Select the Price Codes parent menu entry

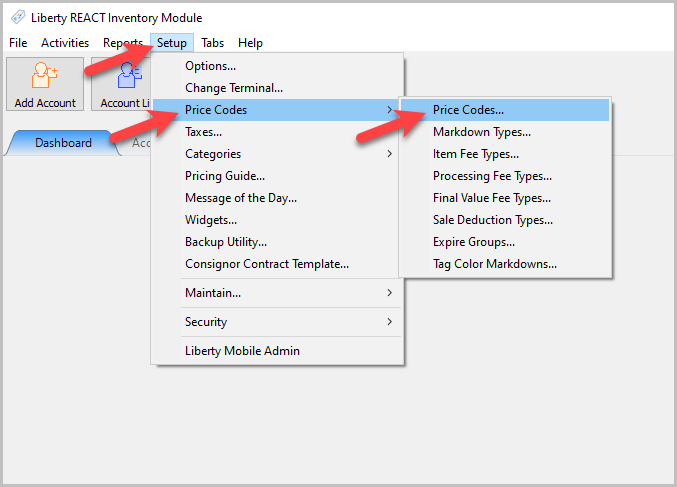[277, 110]
